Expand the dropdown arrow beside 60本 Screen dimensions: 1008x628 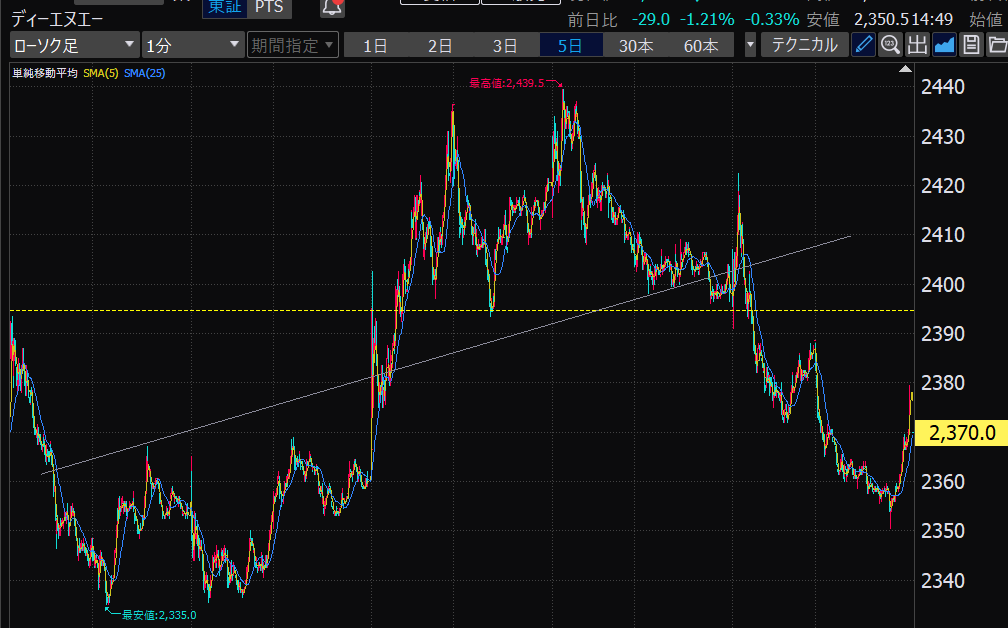[x=750, y=46]
